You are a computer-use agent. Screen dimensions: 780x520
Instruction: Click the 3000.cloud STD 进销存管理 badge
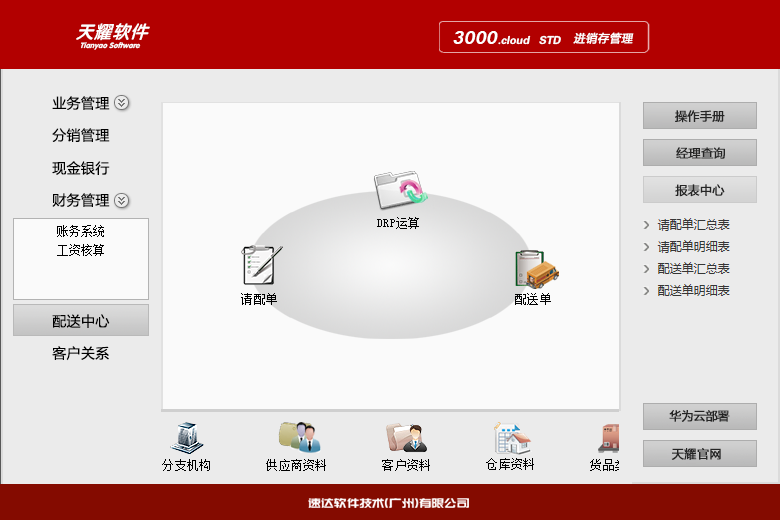click(544, 37)
